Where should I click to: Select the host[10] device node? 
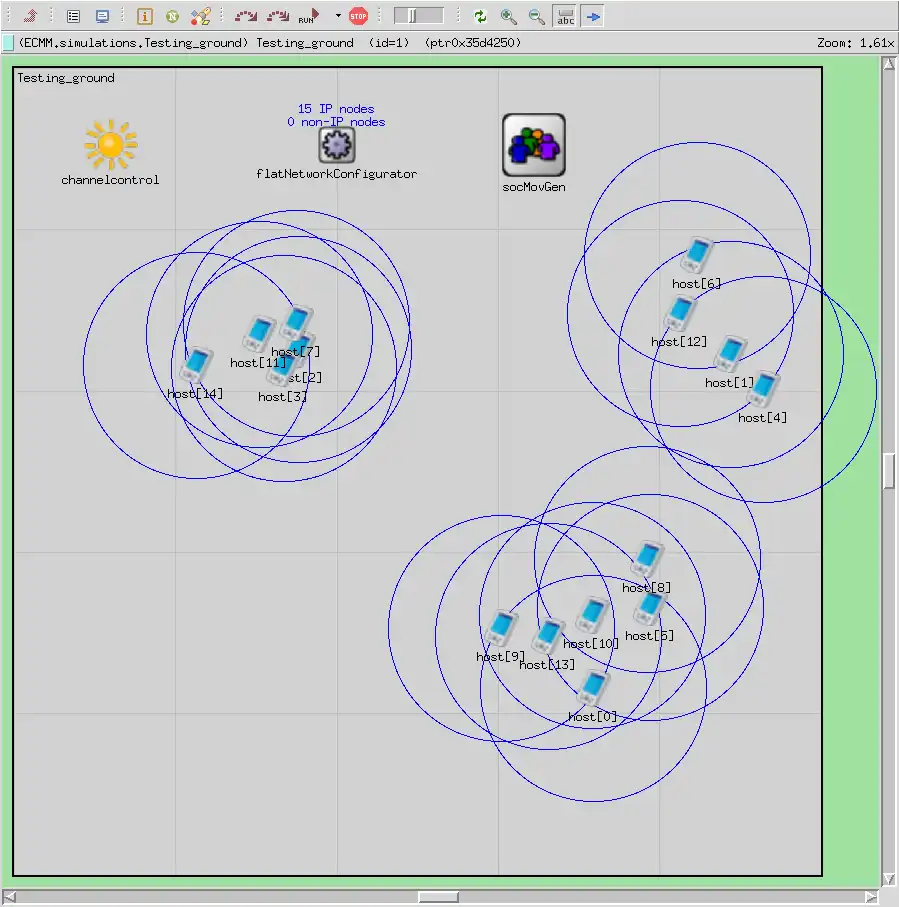pyautogui.click(x=592, y=615)
